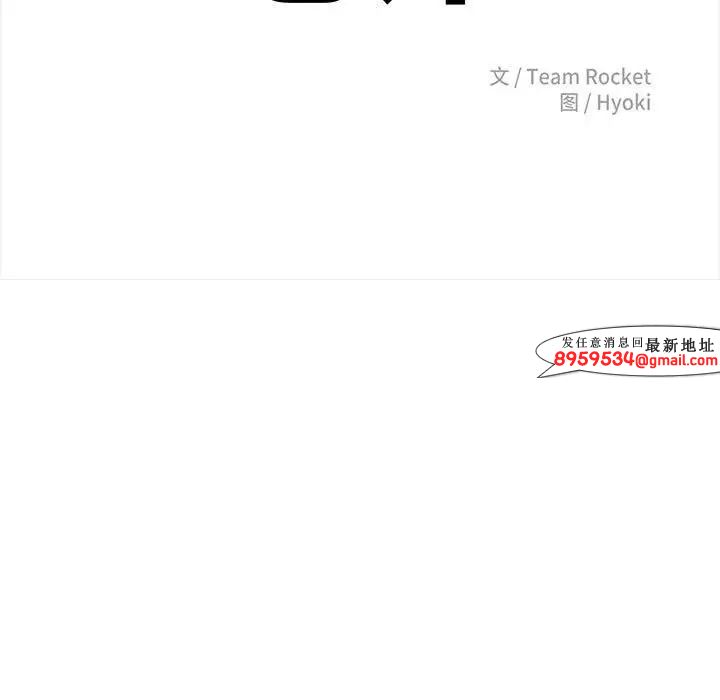Click the slash between 文 and Team
The image size is (720, 700).
518,77
